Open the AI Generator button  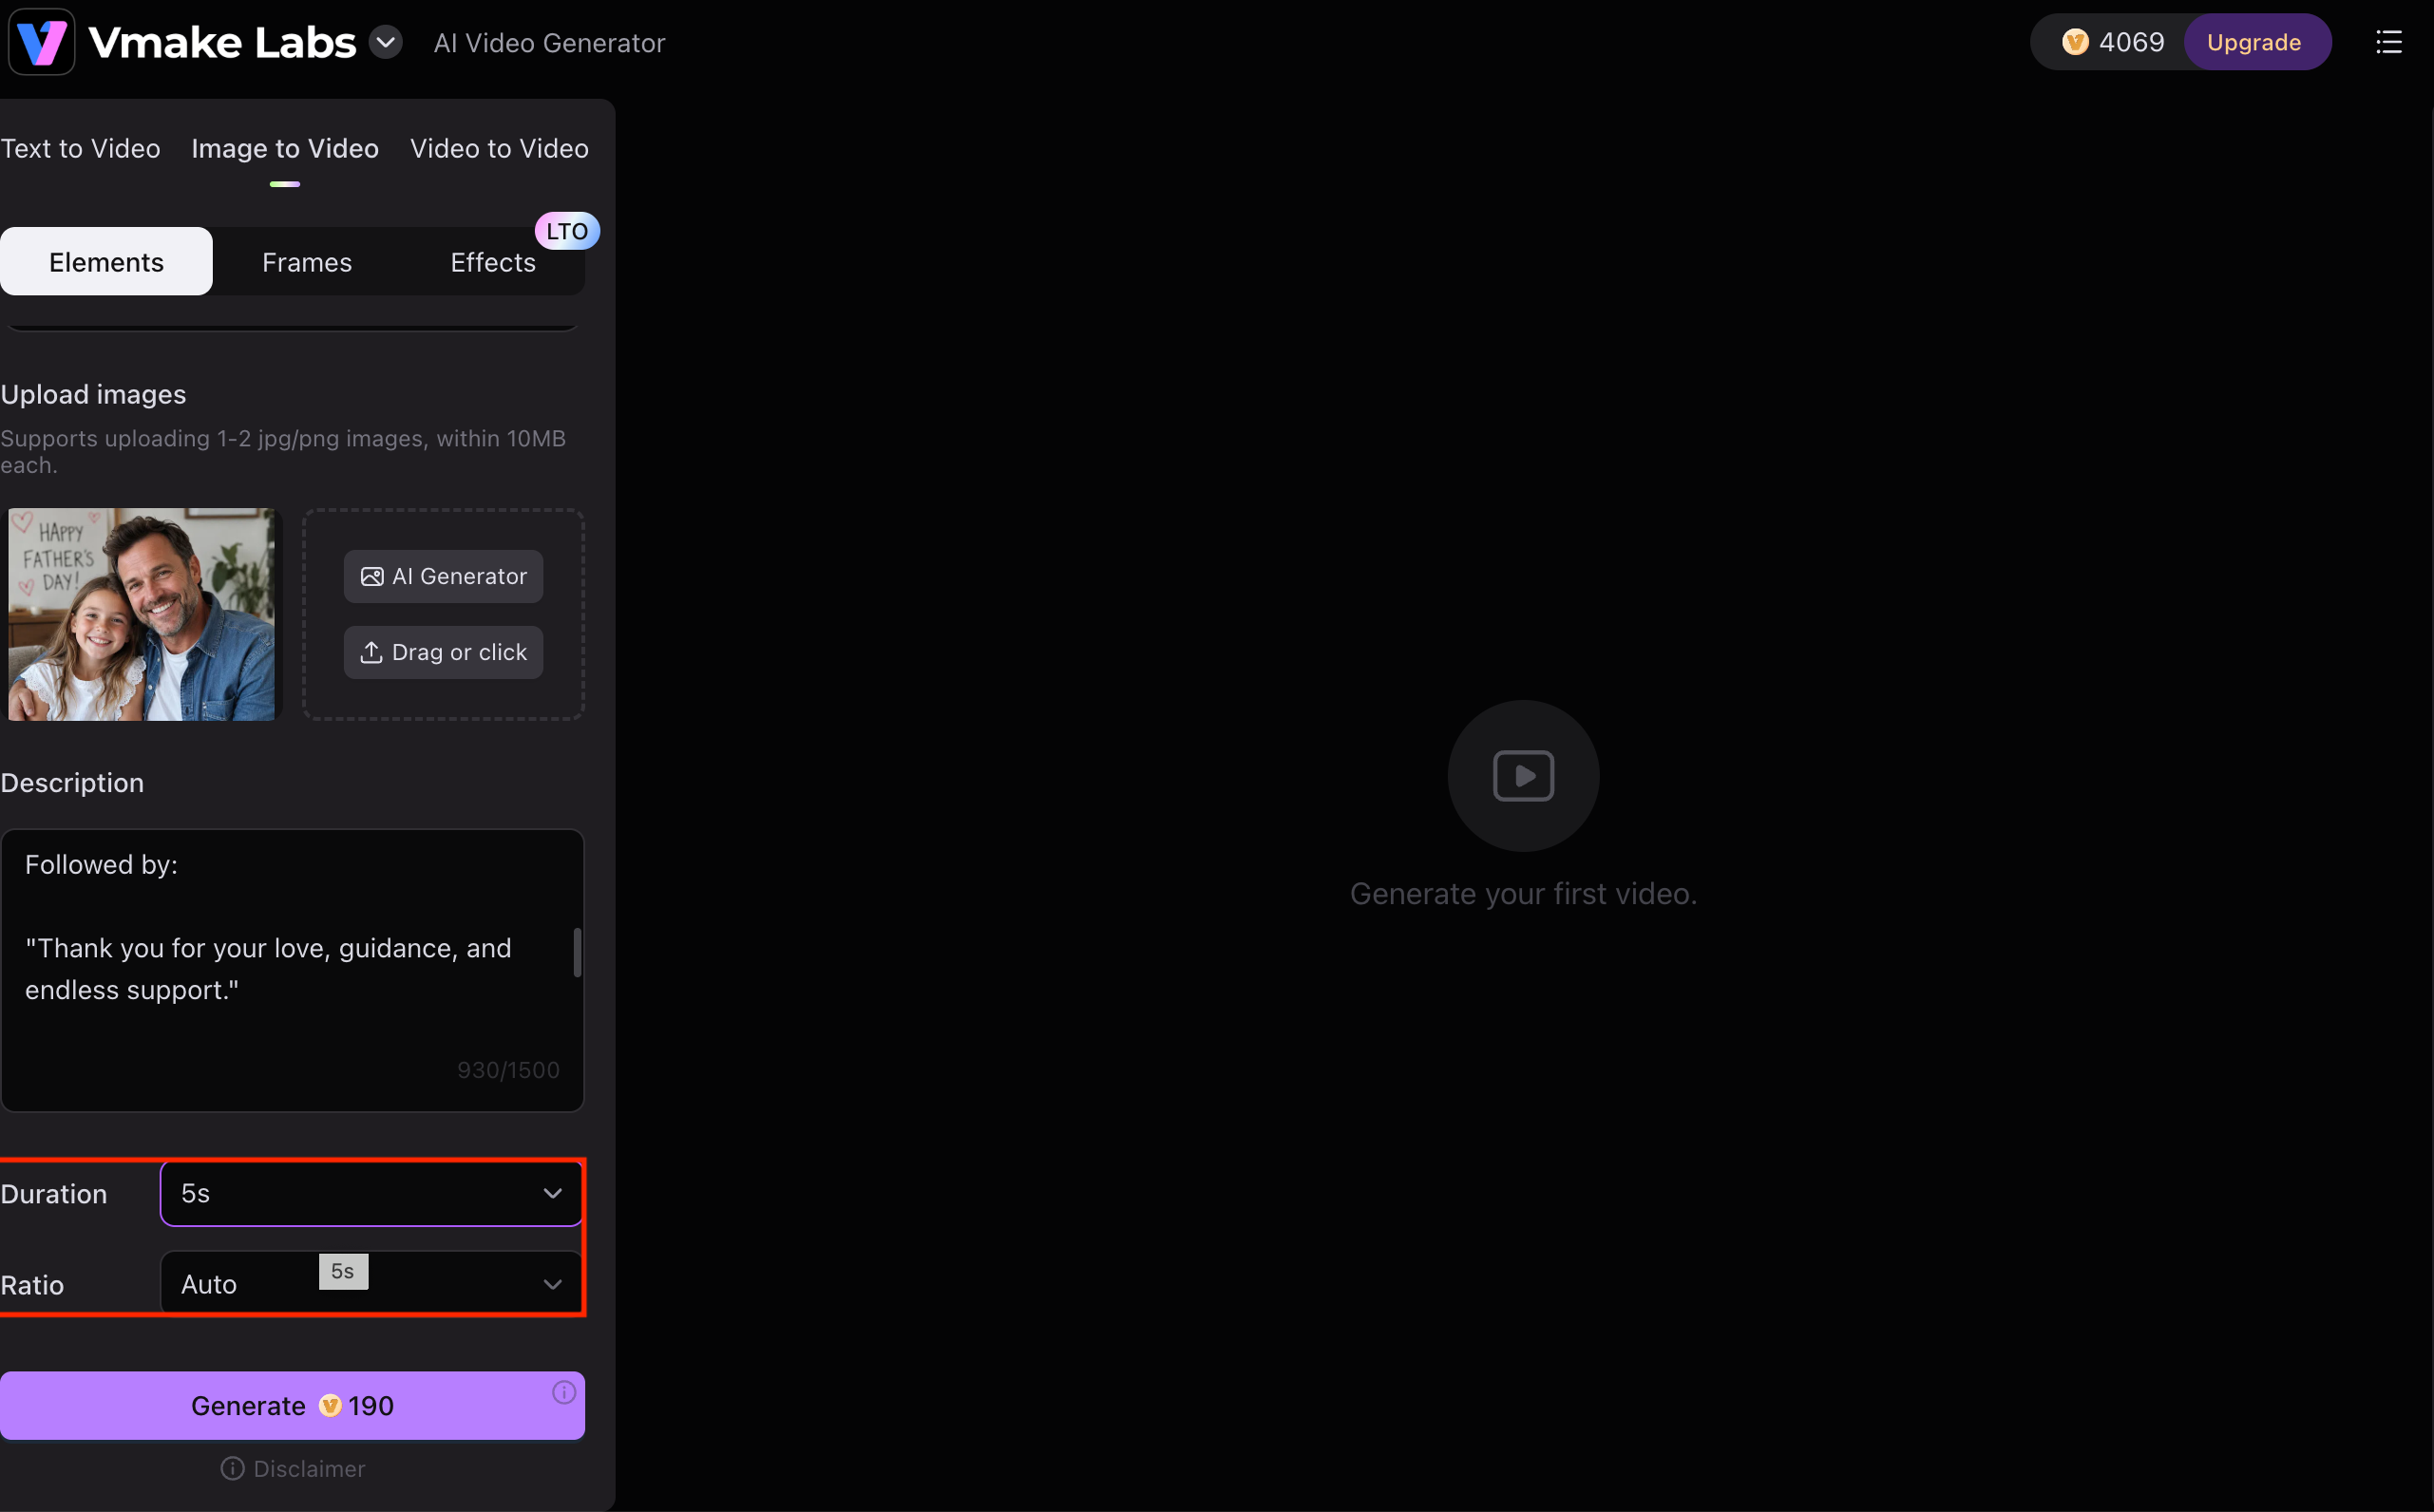[x=444, y=577]
